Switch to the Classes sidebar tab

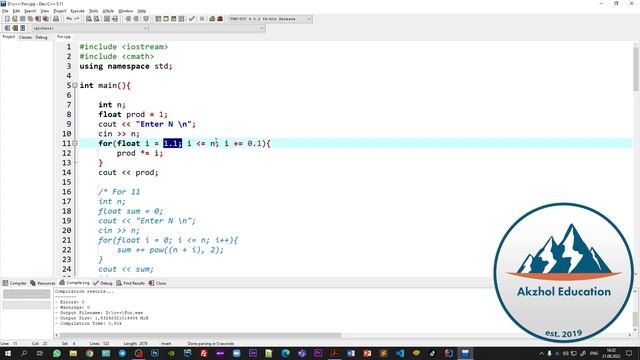[x=25, y=37]
